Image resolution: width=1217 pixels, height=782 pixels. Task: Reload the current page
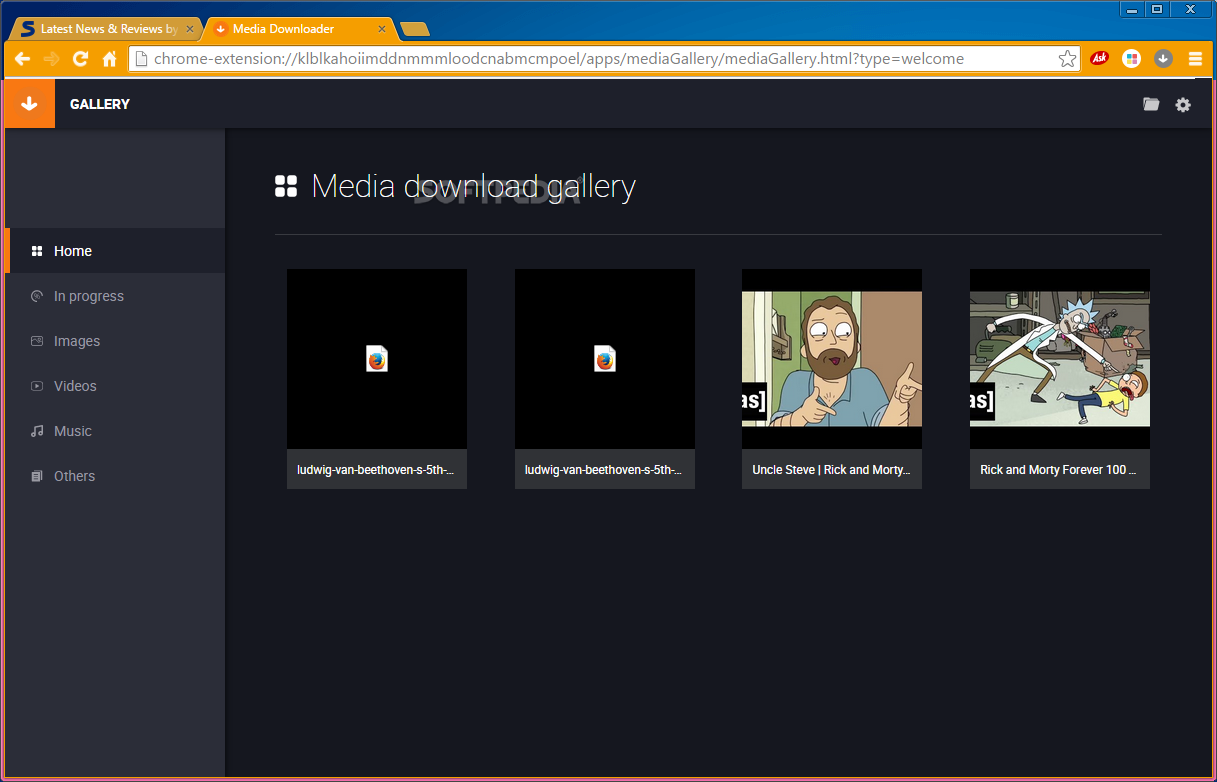pos(80,59)
